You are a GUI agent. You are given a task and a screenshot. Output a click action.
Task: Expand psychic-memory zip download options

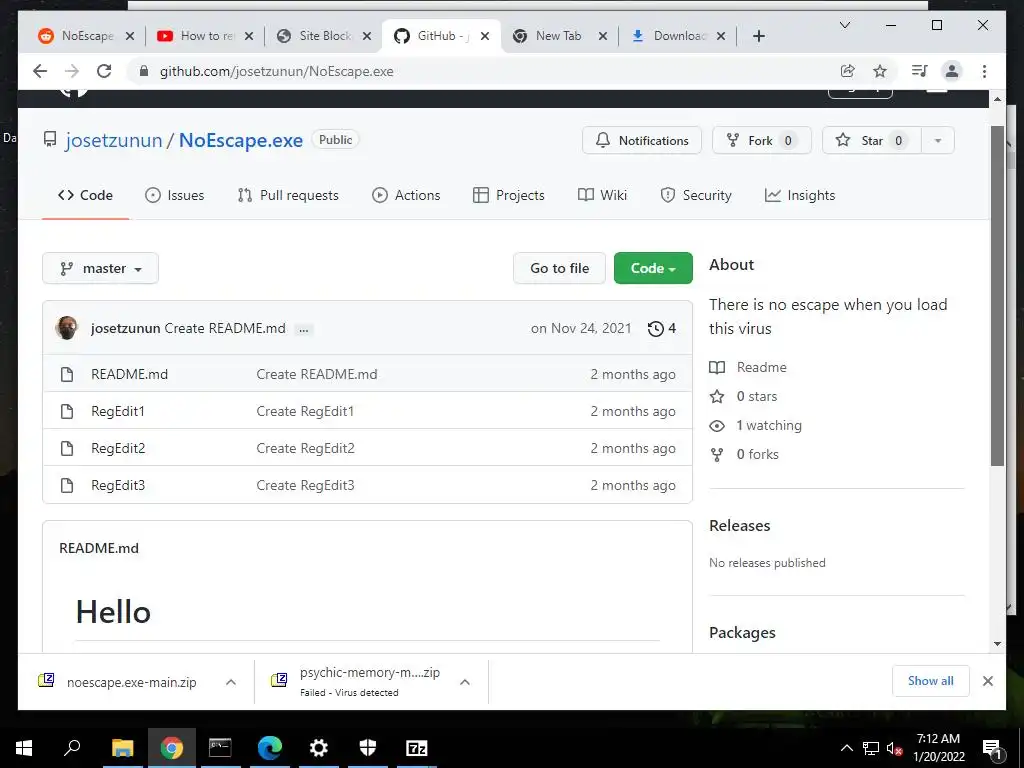click(465, 682)
